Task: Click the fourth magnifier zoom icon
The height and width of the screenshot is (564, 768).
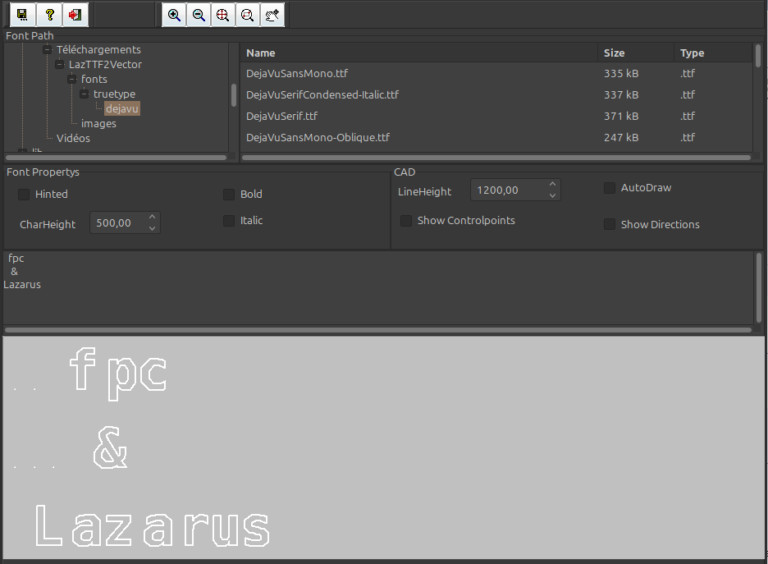Action: point(247,15)
